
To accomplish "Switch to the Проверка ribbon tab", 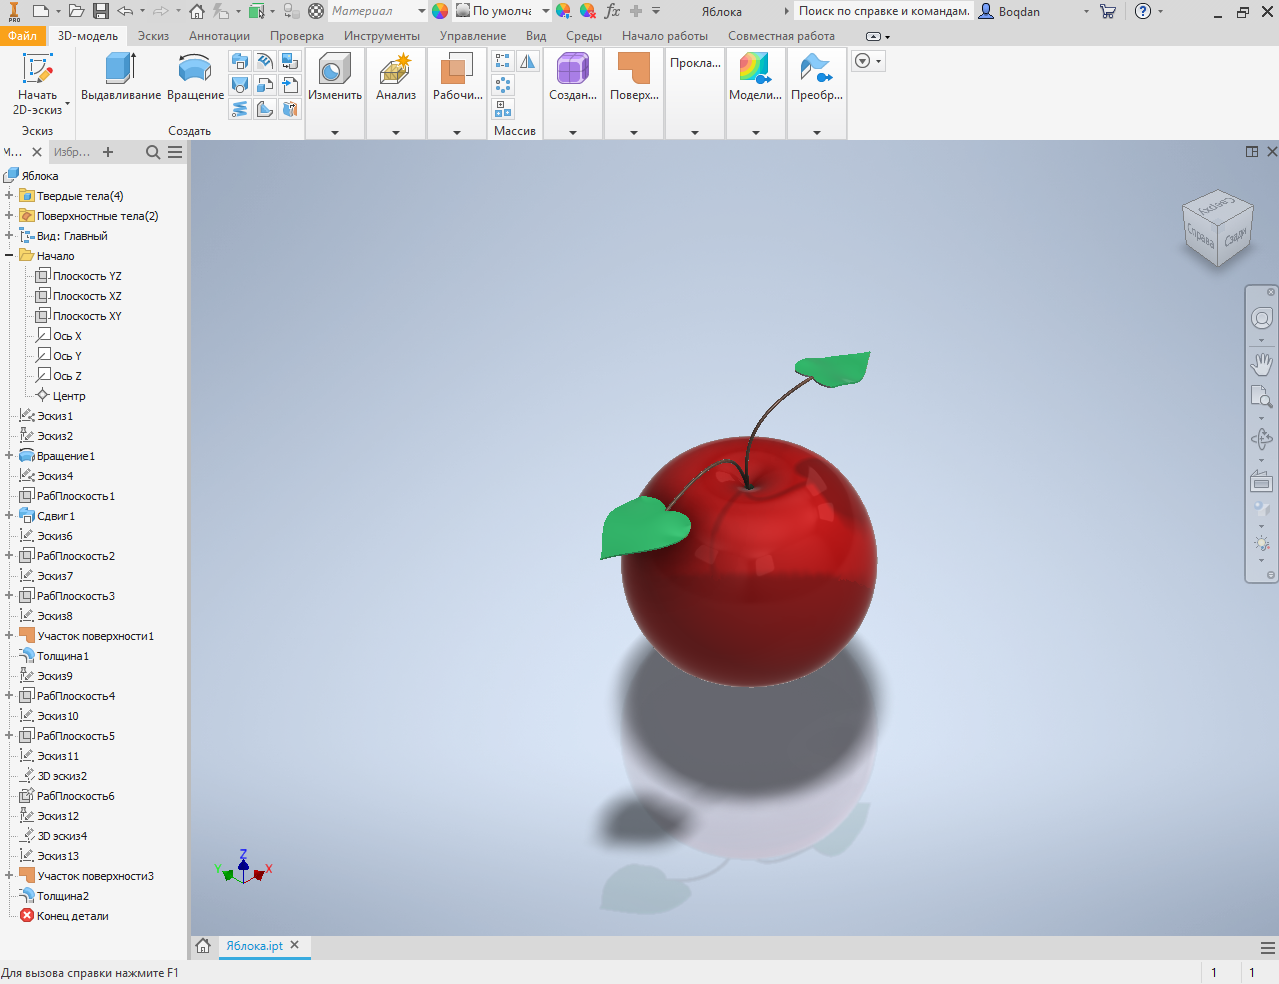I will click(x=297, y=35).
